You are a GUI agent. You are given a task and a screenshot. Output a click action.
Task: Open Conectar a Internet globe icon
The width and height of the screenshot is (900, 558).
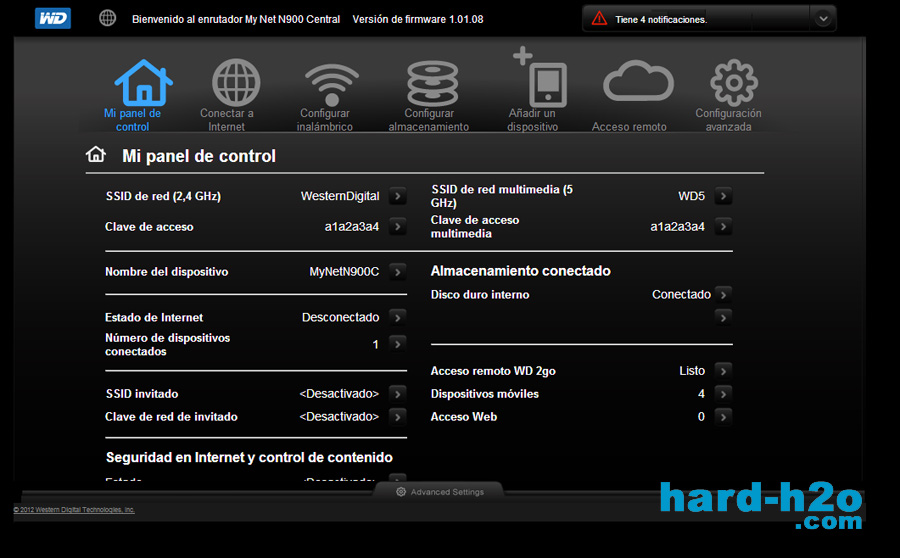(236, 82)
